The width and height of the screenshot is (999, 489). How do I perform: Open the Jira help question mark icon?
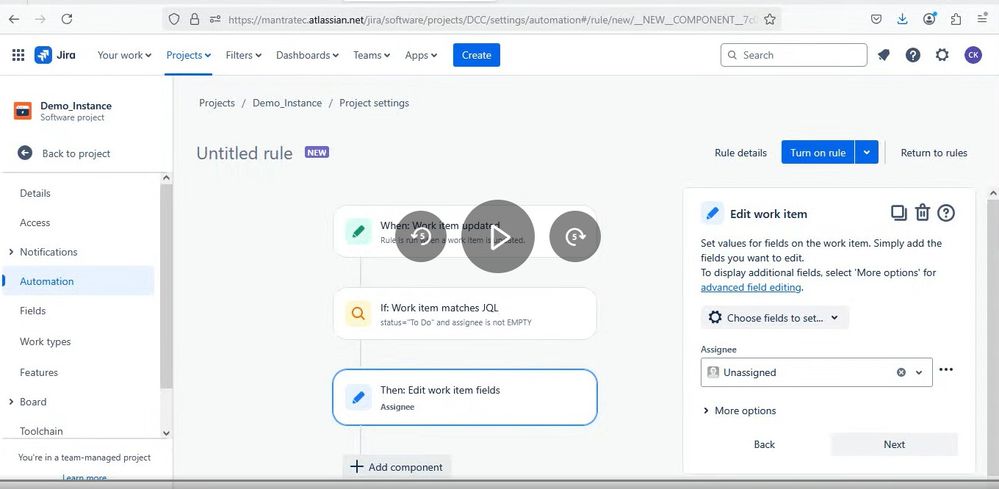point(913,55)
